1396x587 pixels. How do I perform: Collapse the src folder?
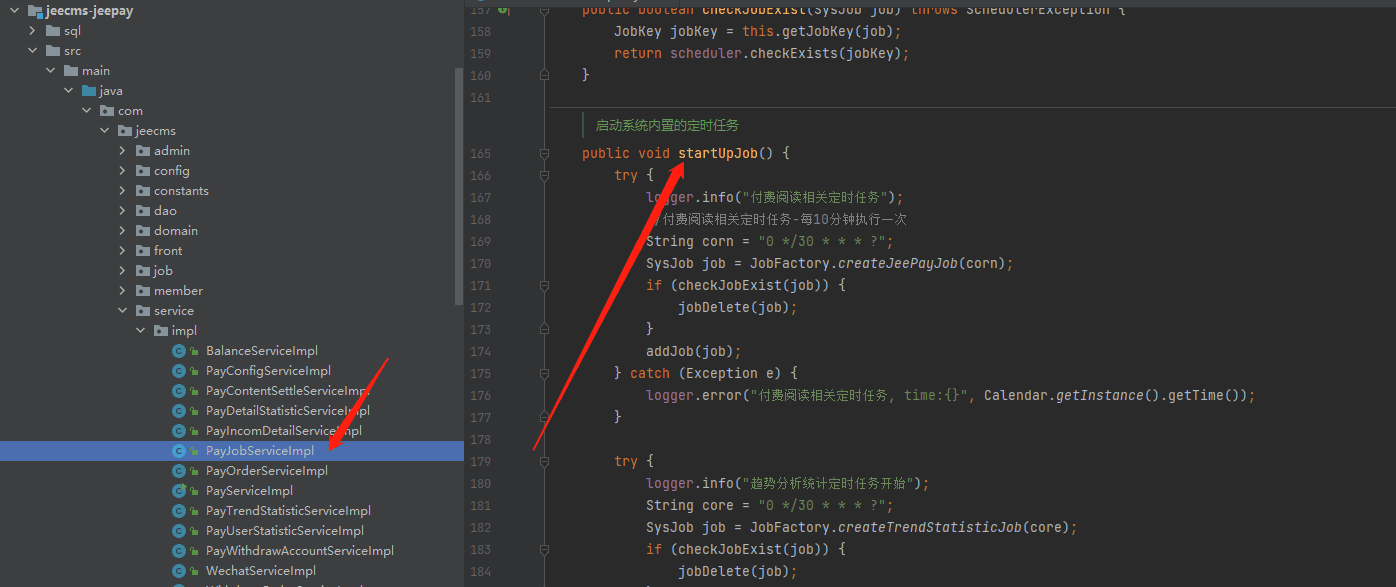click(32, 51)
